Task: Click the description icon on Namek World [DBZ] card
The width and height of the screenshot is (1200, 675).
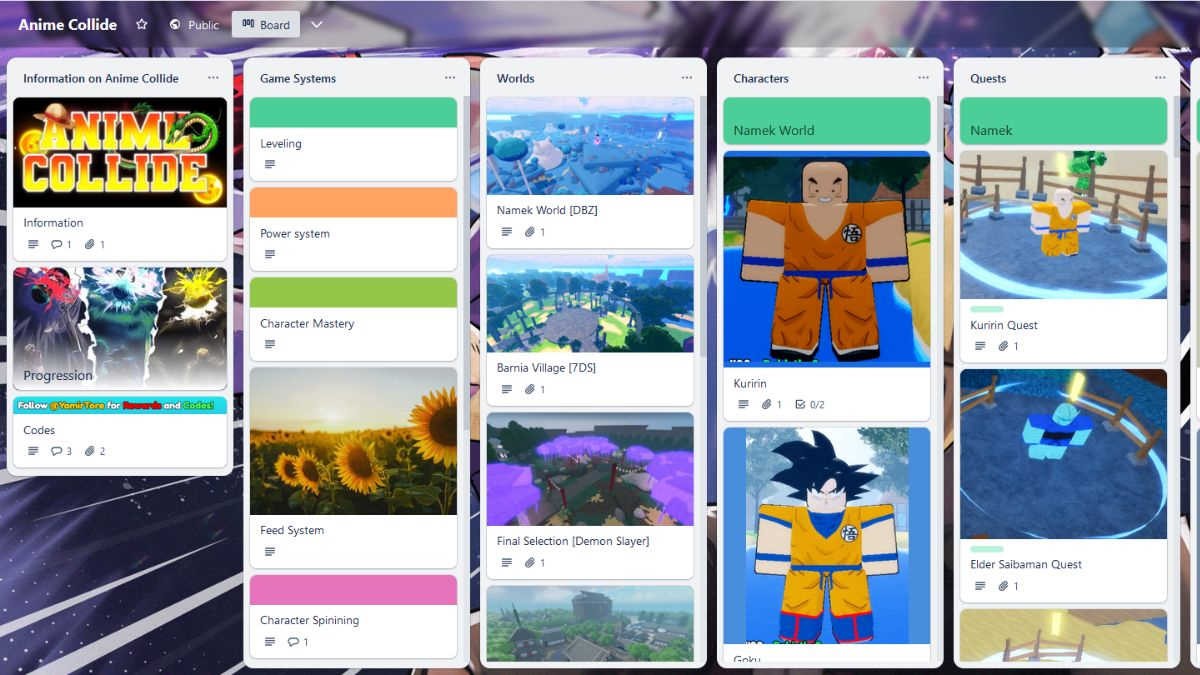Action: pos(507,232)
